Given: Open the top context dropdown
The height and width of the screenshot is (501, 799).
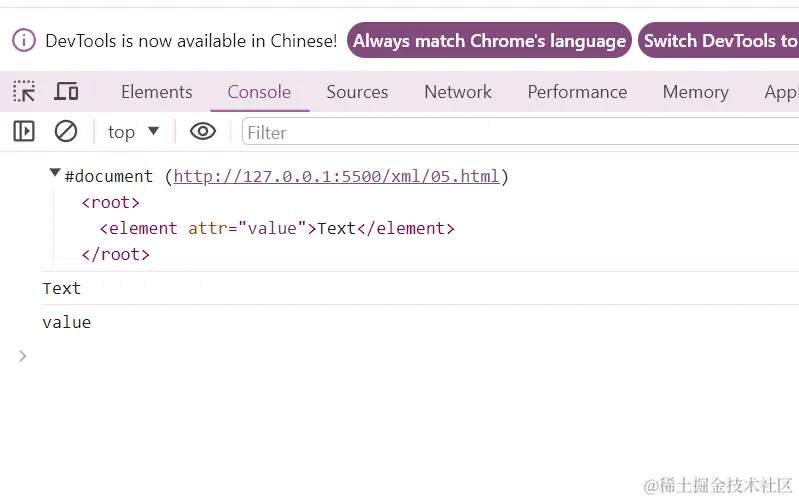Looking at the screenshot, I should [133, 131].
